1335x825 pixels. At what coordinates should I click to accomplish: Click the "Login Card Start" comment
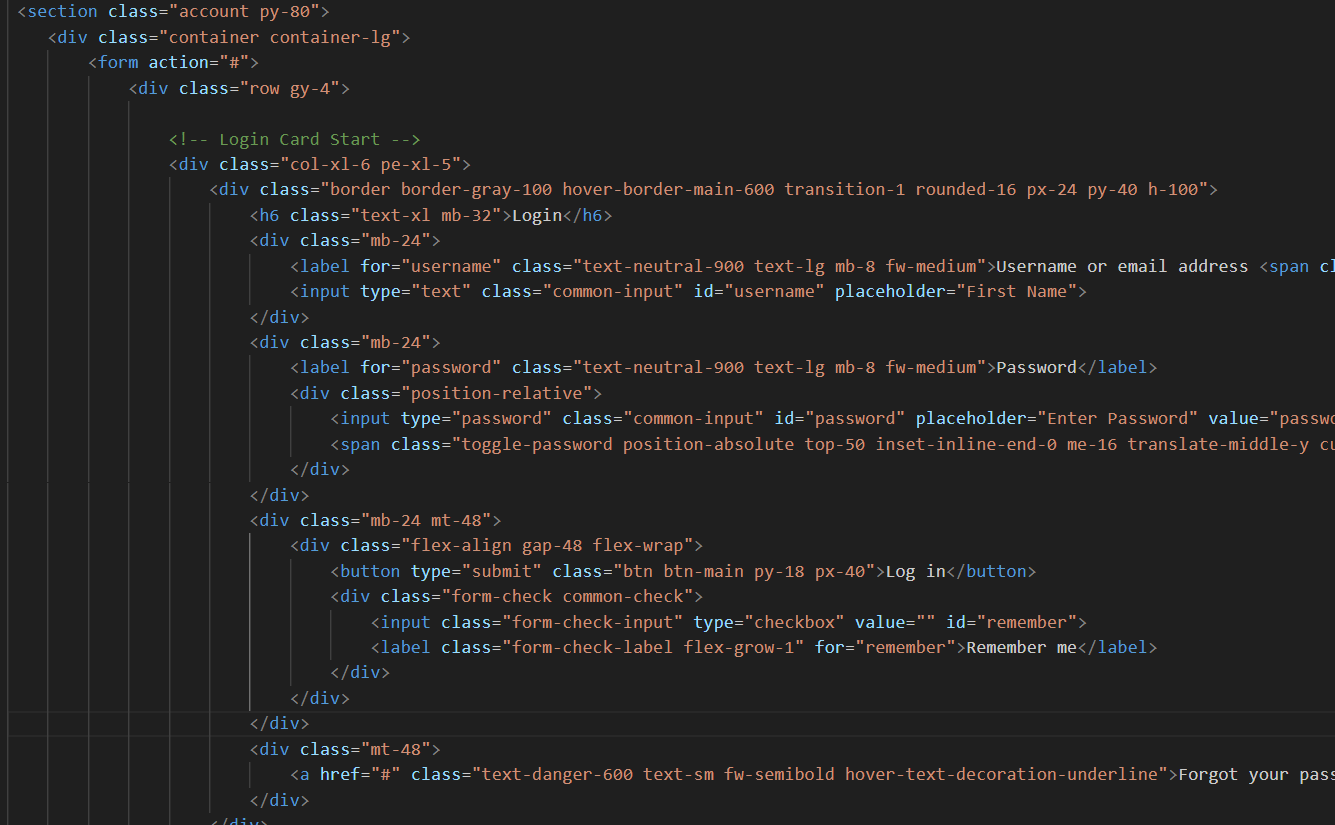(294, 139)
